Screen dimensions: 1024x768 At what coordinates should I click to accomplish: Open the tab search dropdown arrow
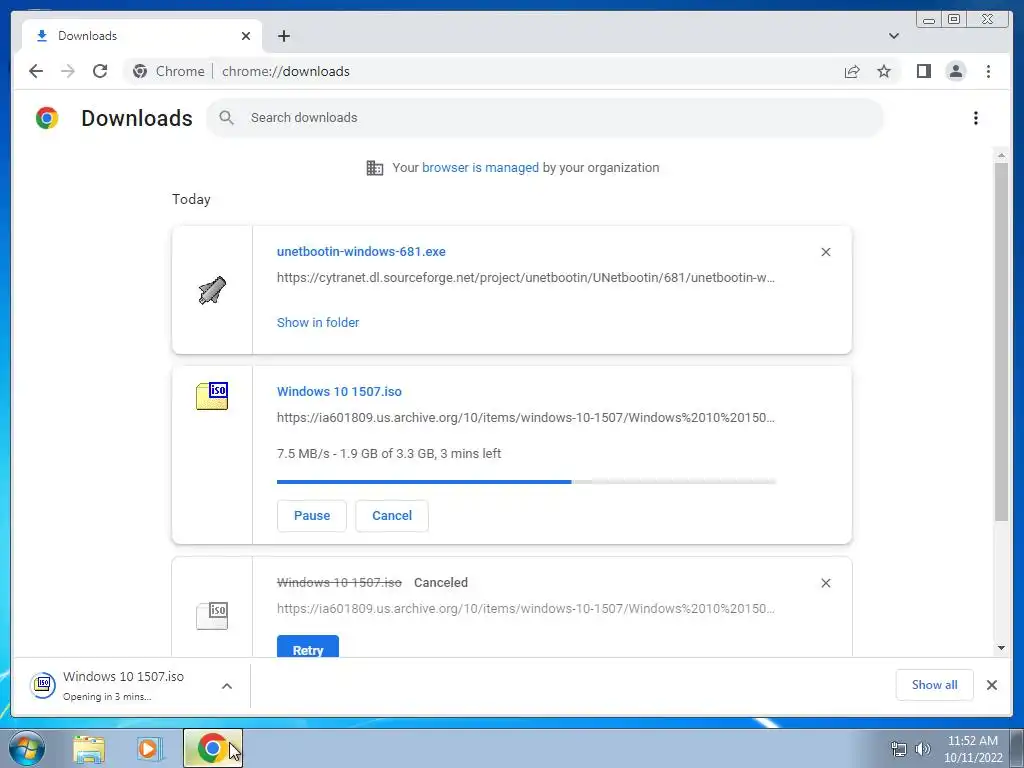[894, 36]
